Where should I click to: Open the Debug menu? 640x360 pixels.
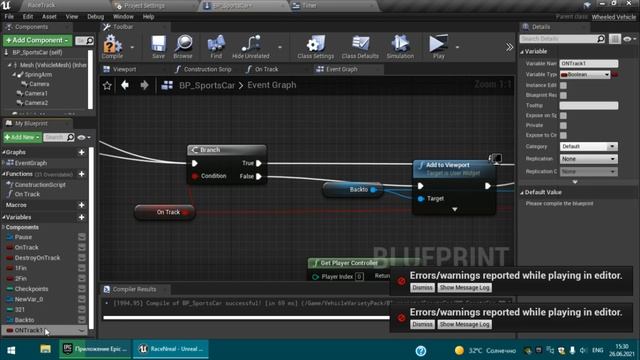coord(96,17)
